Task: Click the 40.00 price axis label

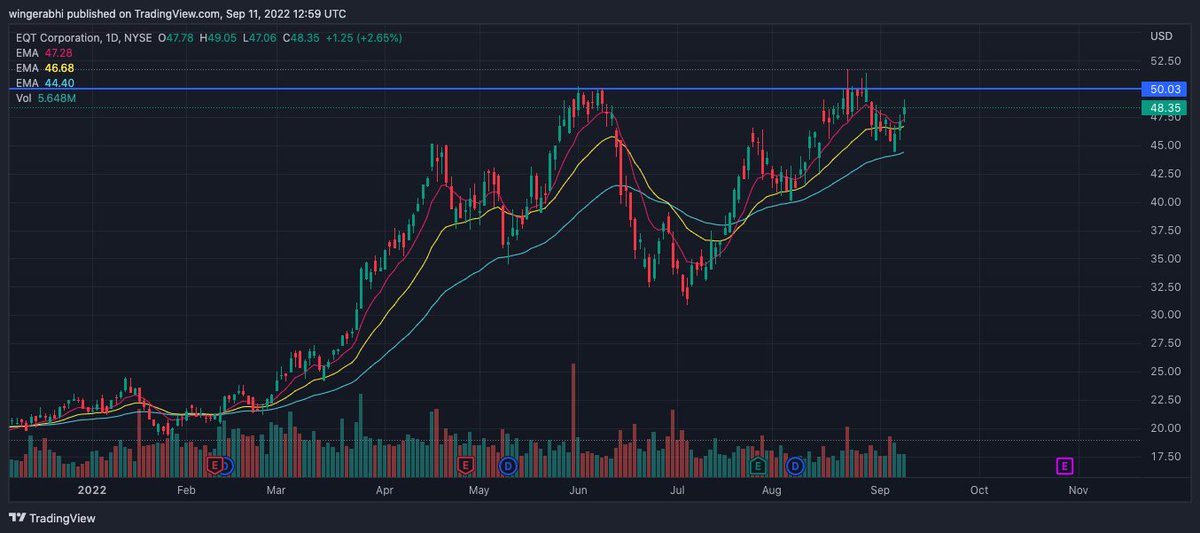Action: (x=1164, y=202)
